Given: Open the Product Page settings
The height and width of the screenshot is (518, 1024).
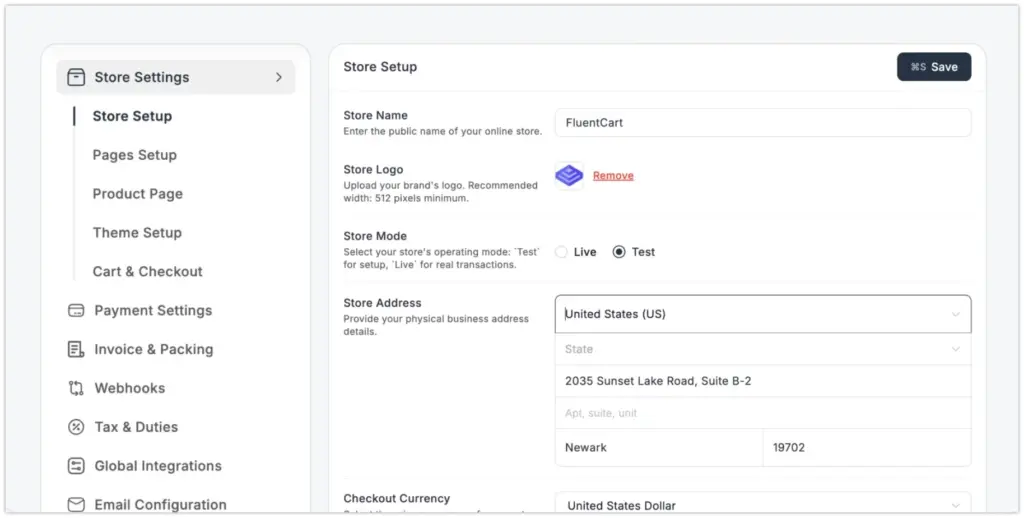Looking at the screenshot, I should pos(137,194).
